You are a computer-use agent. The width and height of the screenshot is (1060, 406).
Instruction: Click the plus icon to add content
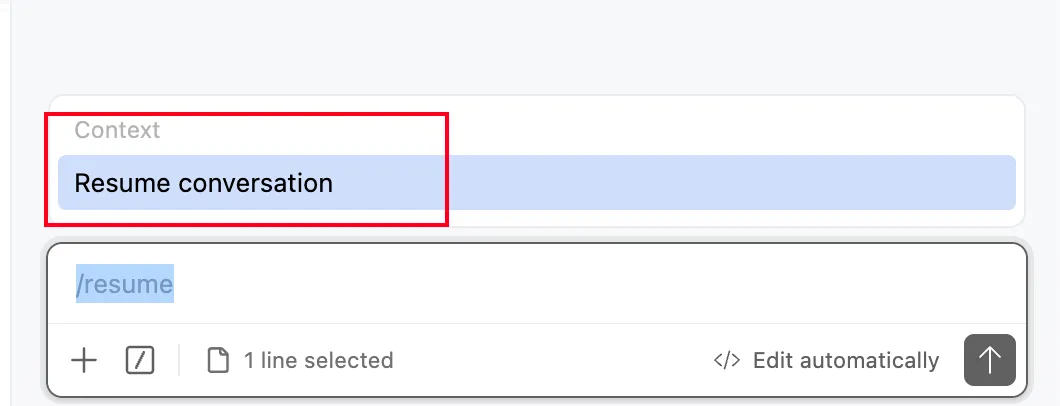84,360
